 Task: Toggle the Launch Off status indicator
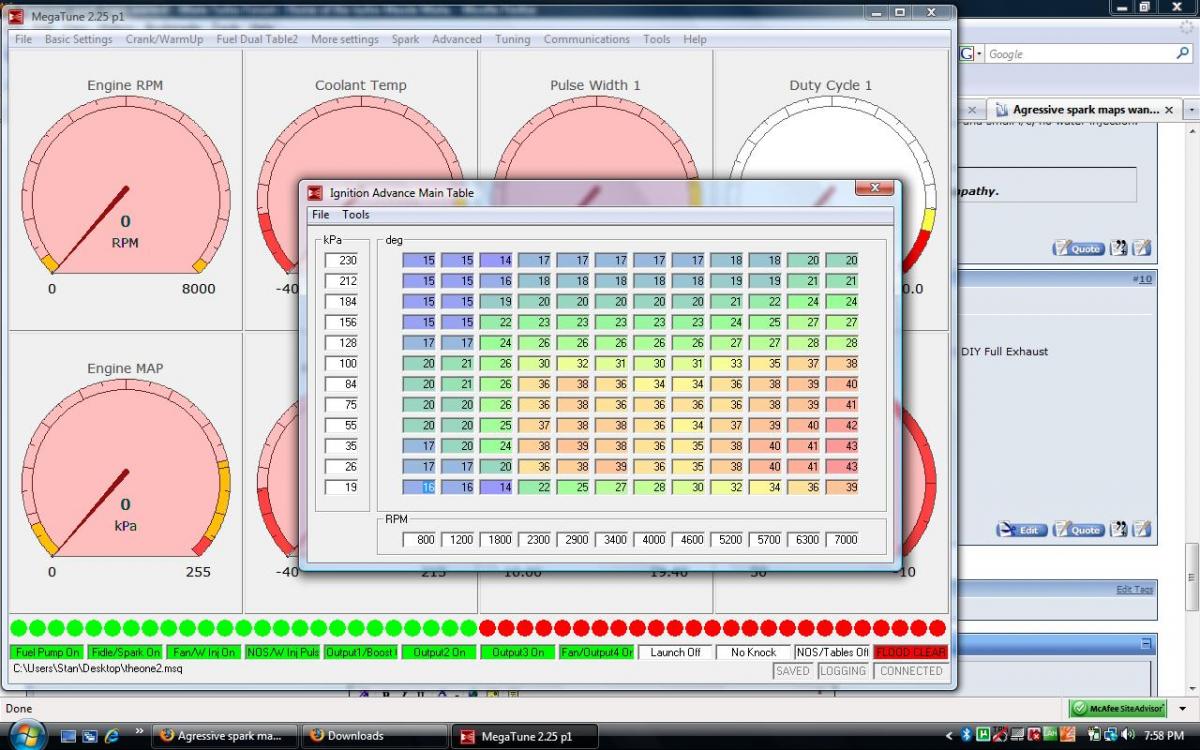point(675,652)
